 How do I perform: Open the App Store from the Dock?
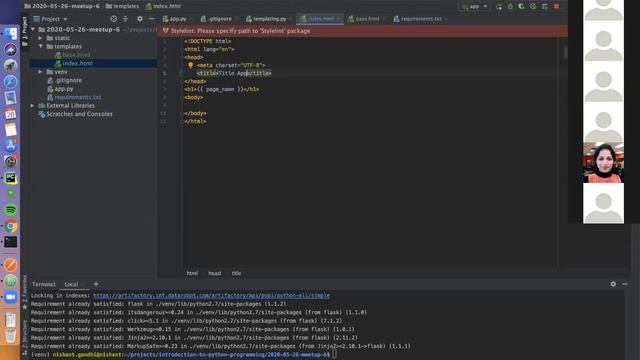(x=11, y=146)
